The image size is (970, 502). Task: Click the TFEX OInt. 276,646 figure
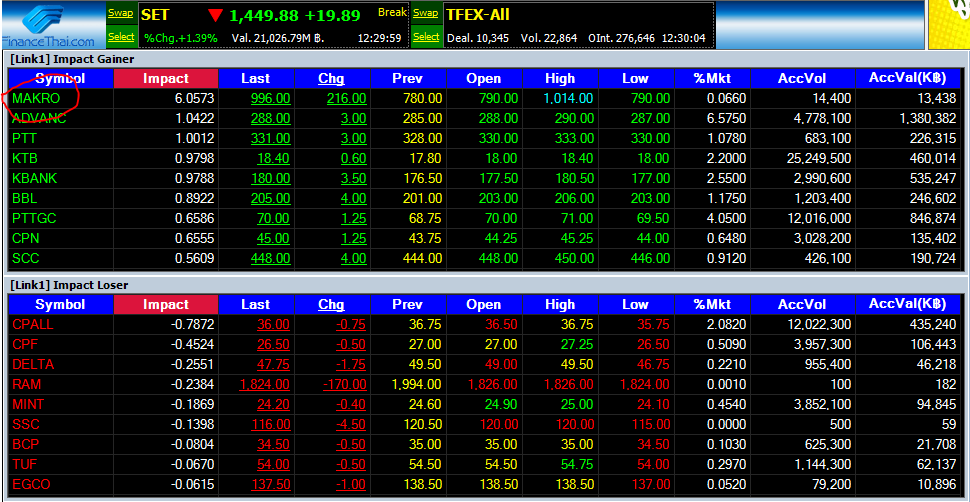click(x=621, y=38)
